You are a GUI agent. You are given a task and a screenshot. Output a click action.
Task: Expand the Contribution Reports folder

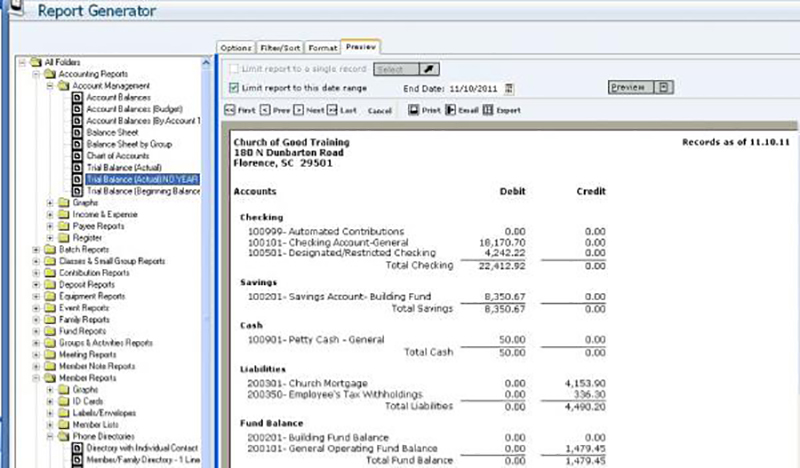36,273
